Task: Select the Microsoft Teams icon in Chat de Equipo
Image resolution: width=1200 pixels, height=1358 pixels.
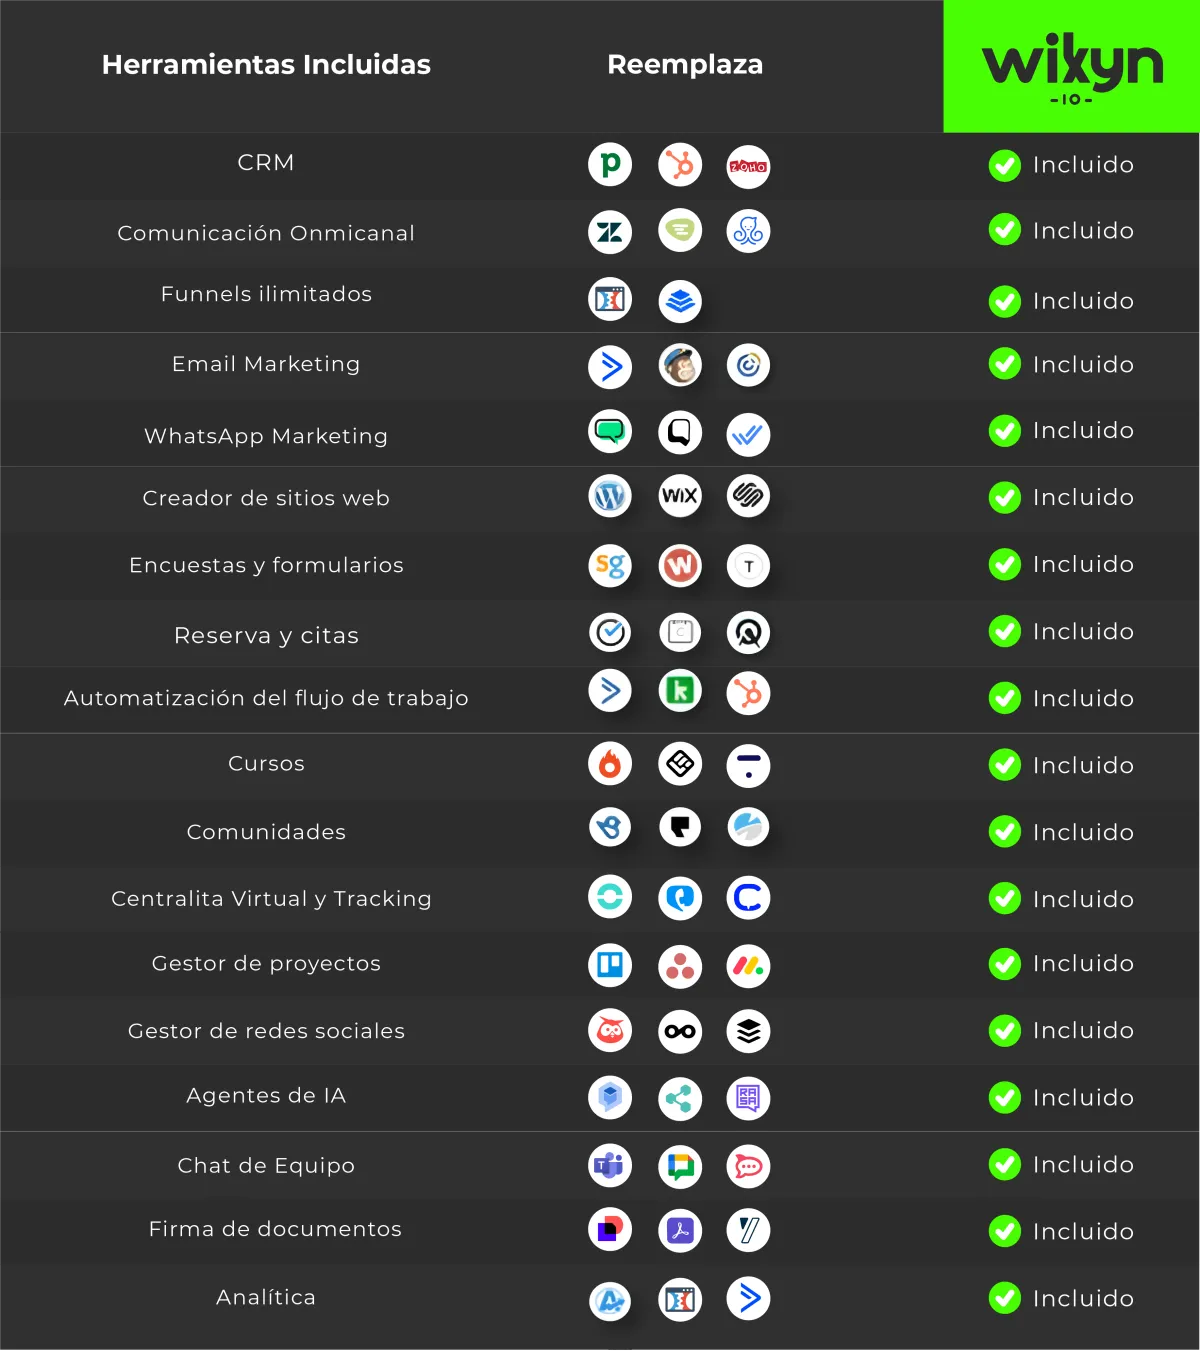Action: tap(610, 1165)
